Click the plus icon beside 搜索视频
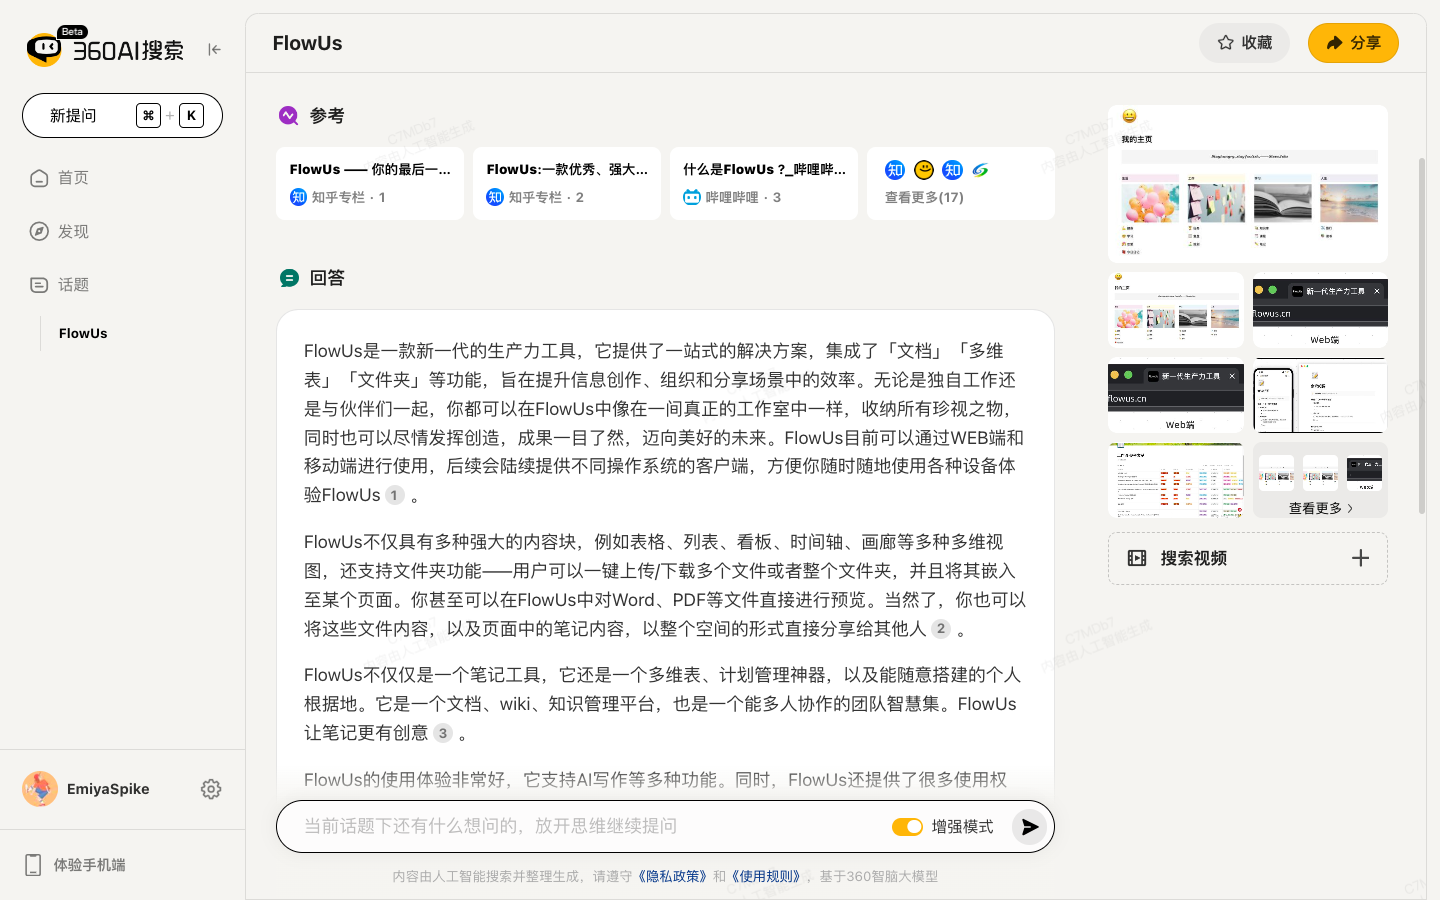1440x900 pixels. (1361, 558)
